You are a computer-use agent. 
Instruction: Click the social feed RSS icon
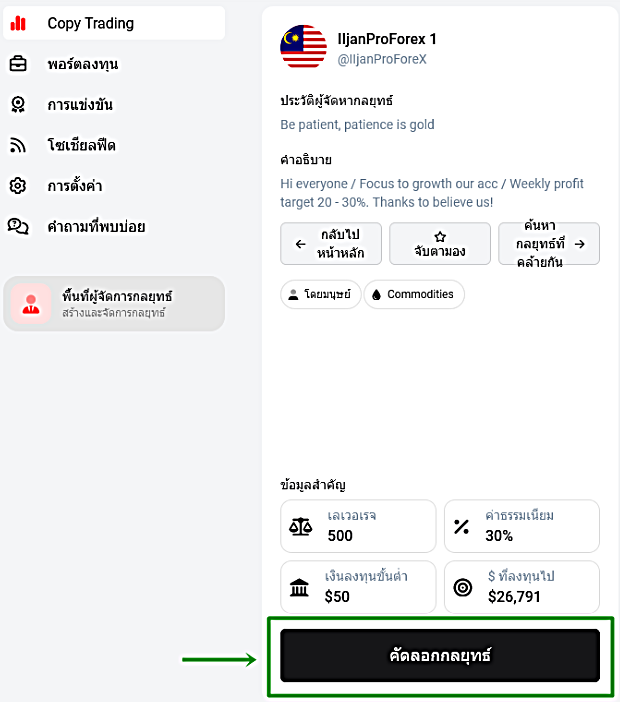[x=18, y=145]
